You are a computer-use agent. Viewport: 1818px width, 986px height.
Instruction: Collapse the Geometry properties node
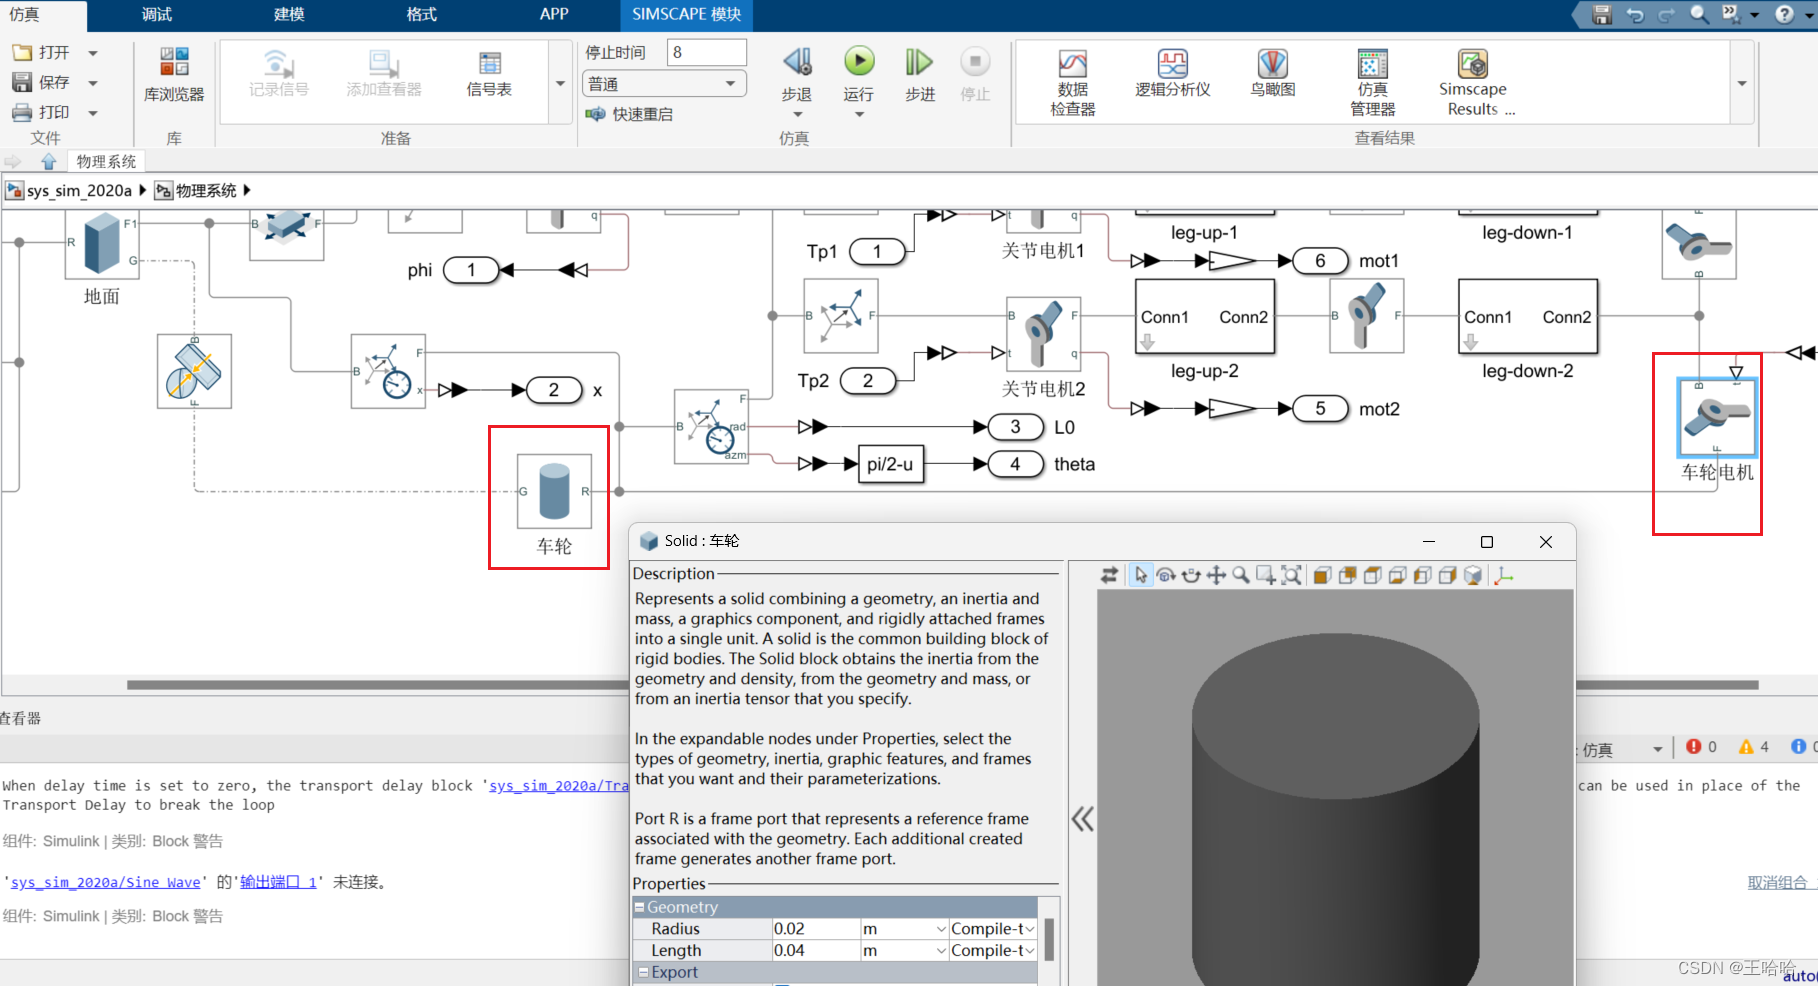[640, 907]
